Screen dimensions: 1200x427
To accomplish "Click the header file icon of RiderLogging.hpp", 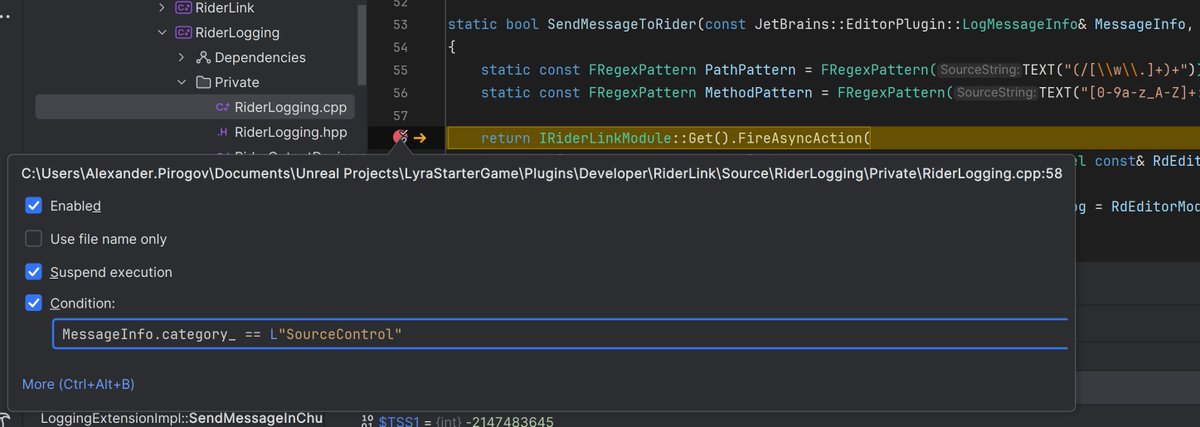I will (222, 132).
